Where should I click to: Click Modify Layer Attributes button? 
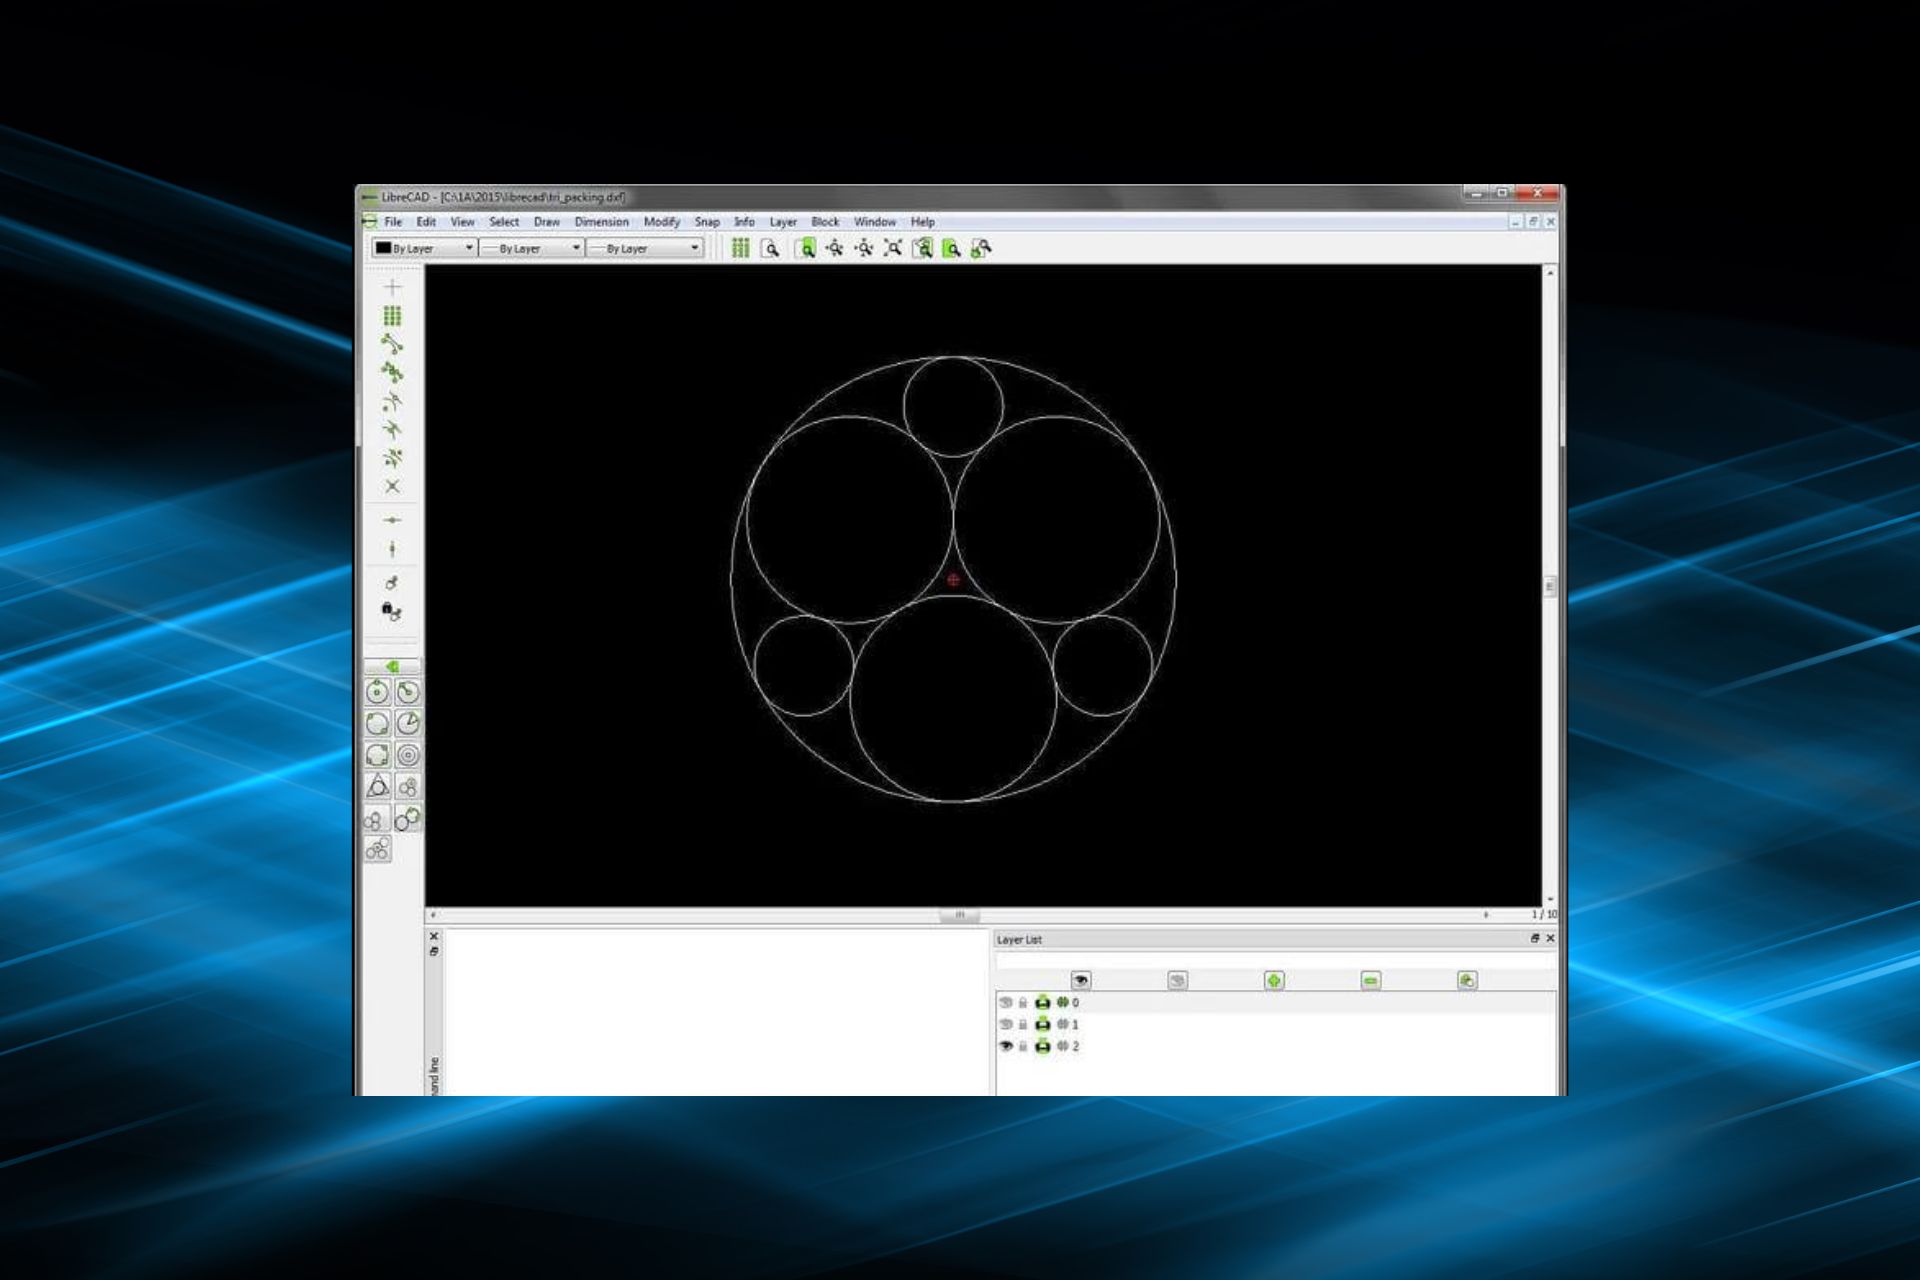click(x=1467, y=980)
